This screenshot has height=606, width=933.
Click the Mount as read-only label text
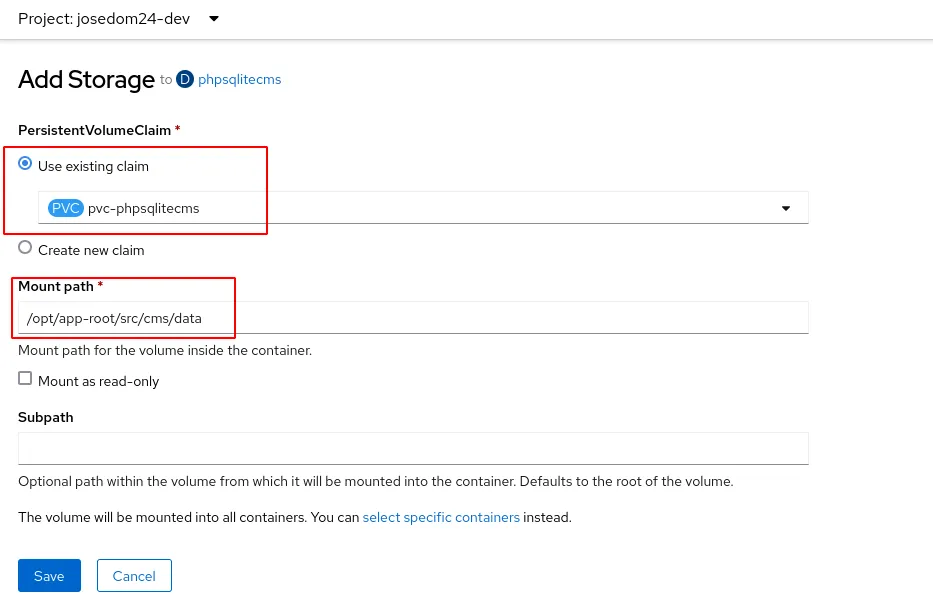(98, 381)
